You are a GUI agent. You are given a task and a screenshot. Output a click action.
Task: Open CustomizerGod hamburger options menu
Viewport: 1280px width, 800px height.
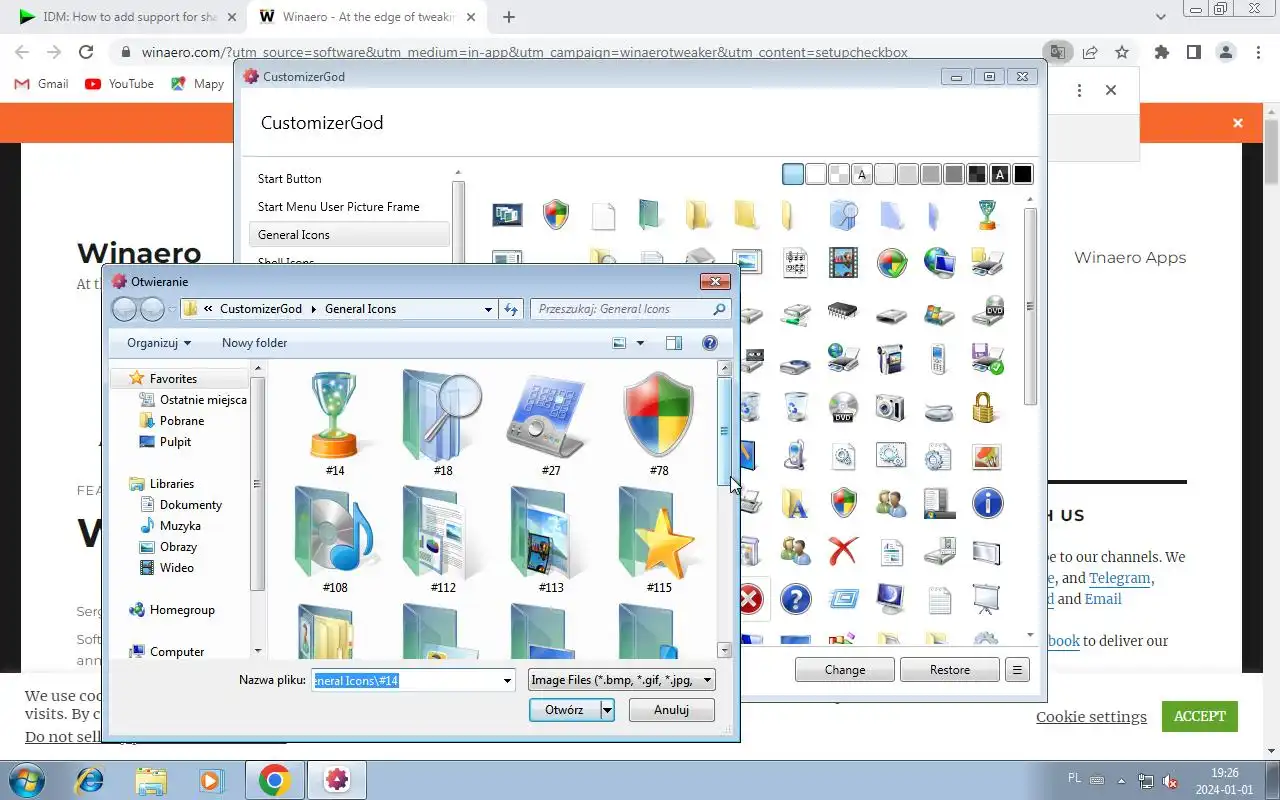(x=1017, y=670)
